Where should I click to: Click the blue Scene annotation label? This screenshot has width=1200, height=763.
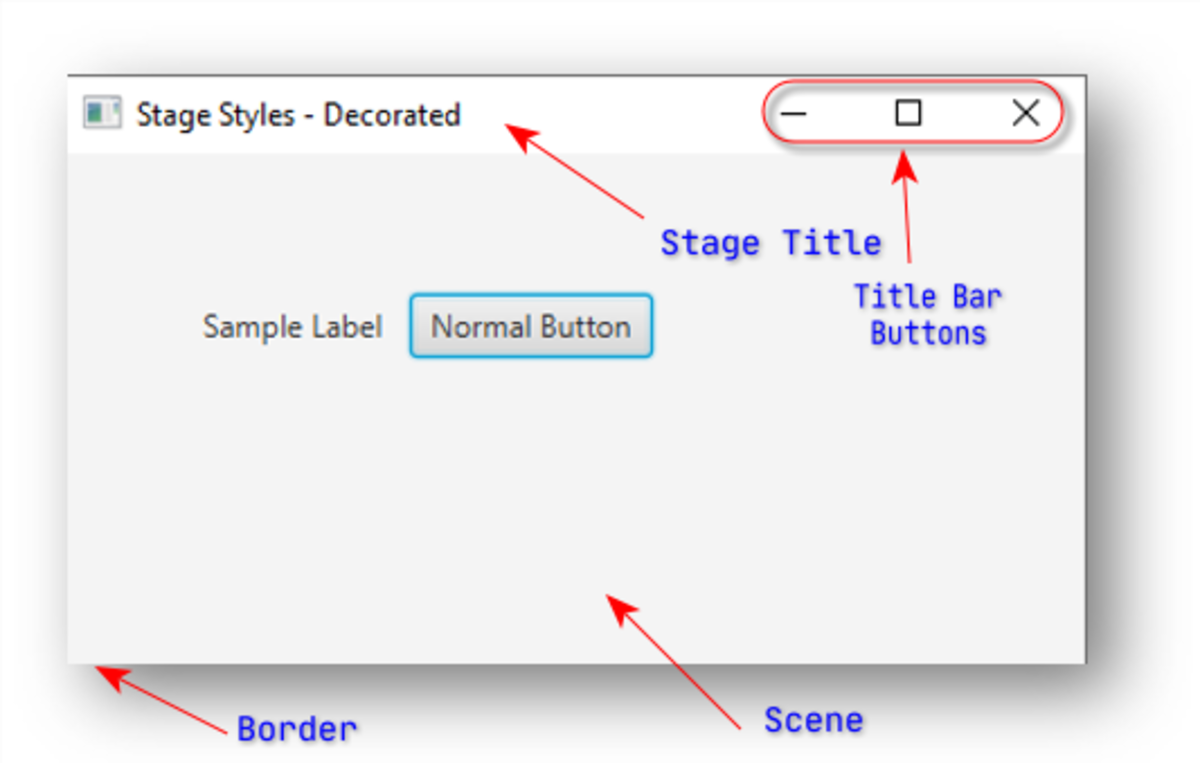point(814,719)
